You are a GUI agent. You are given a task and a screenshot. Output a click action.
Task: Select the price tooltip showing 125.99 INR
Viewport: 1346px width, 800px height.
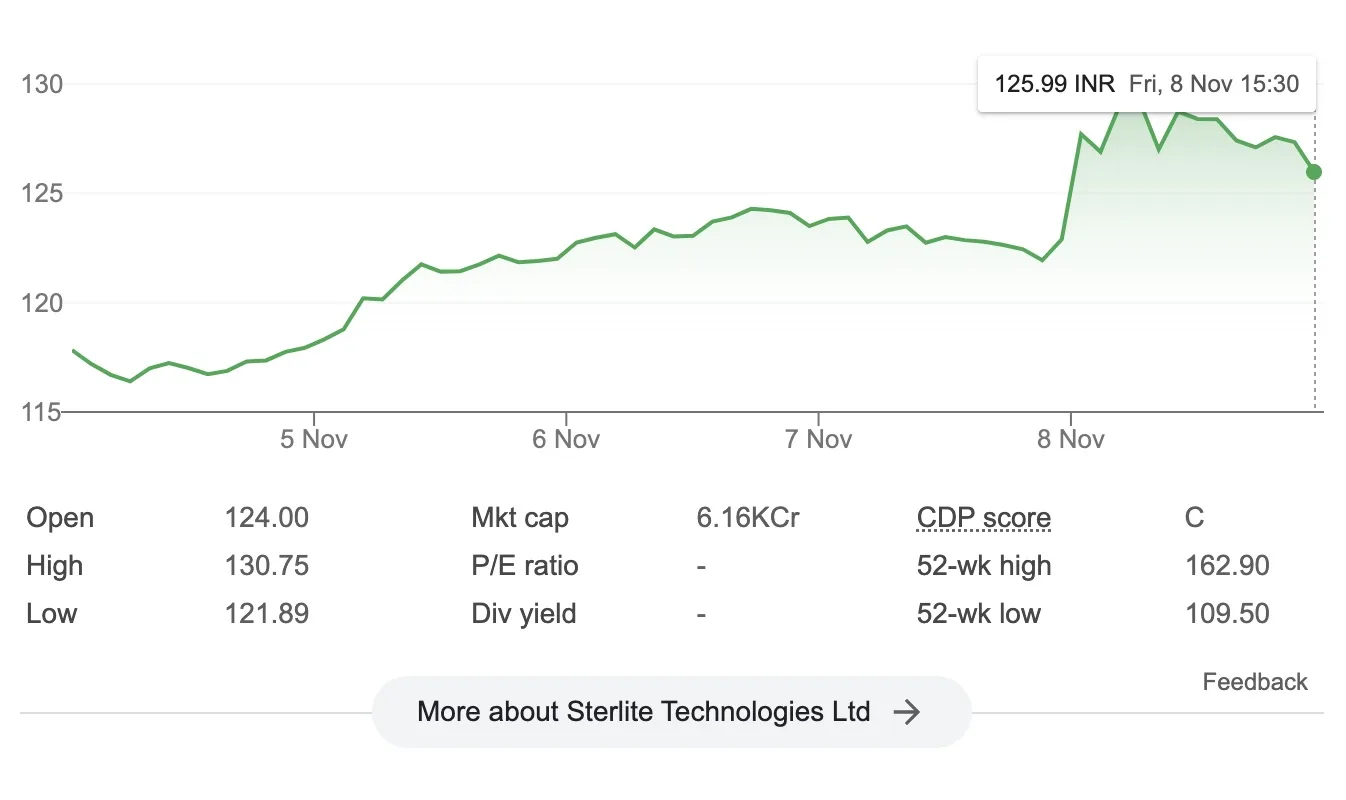coord(1146,84)
